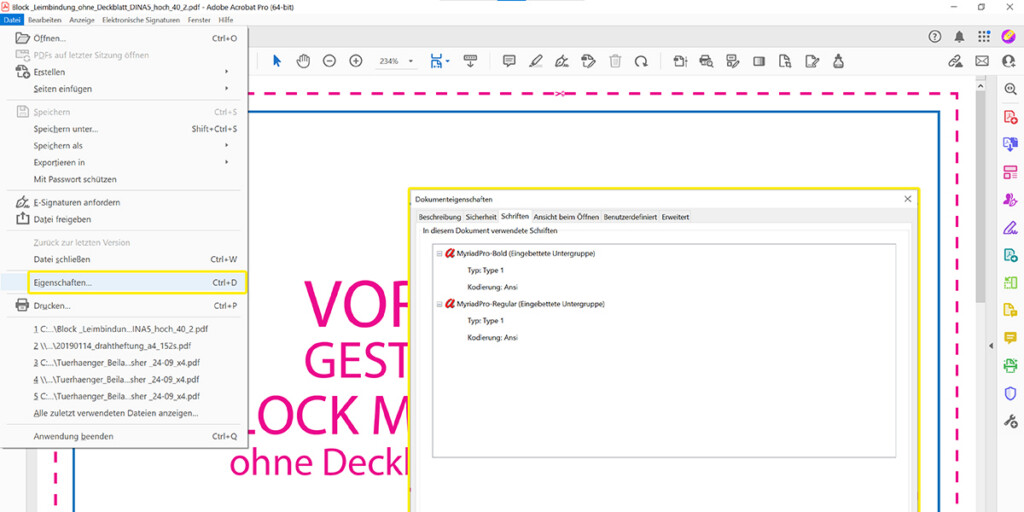Screen dimensions: 1024x512
Task: Close the Dokumenteigenschaften dialog
Action: [x=908, y=199]
